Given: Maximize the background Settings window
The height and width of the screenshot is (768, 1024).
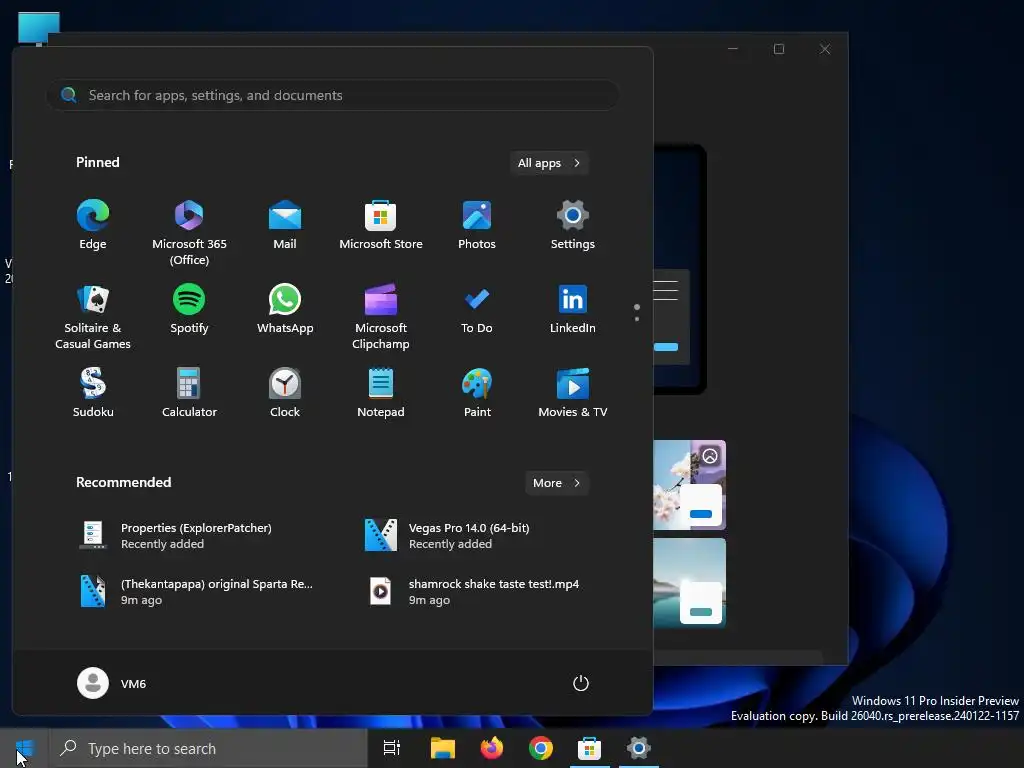Looking at the screenshot, I should click(x=778, y=49).
